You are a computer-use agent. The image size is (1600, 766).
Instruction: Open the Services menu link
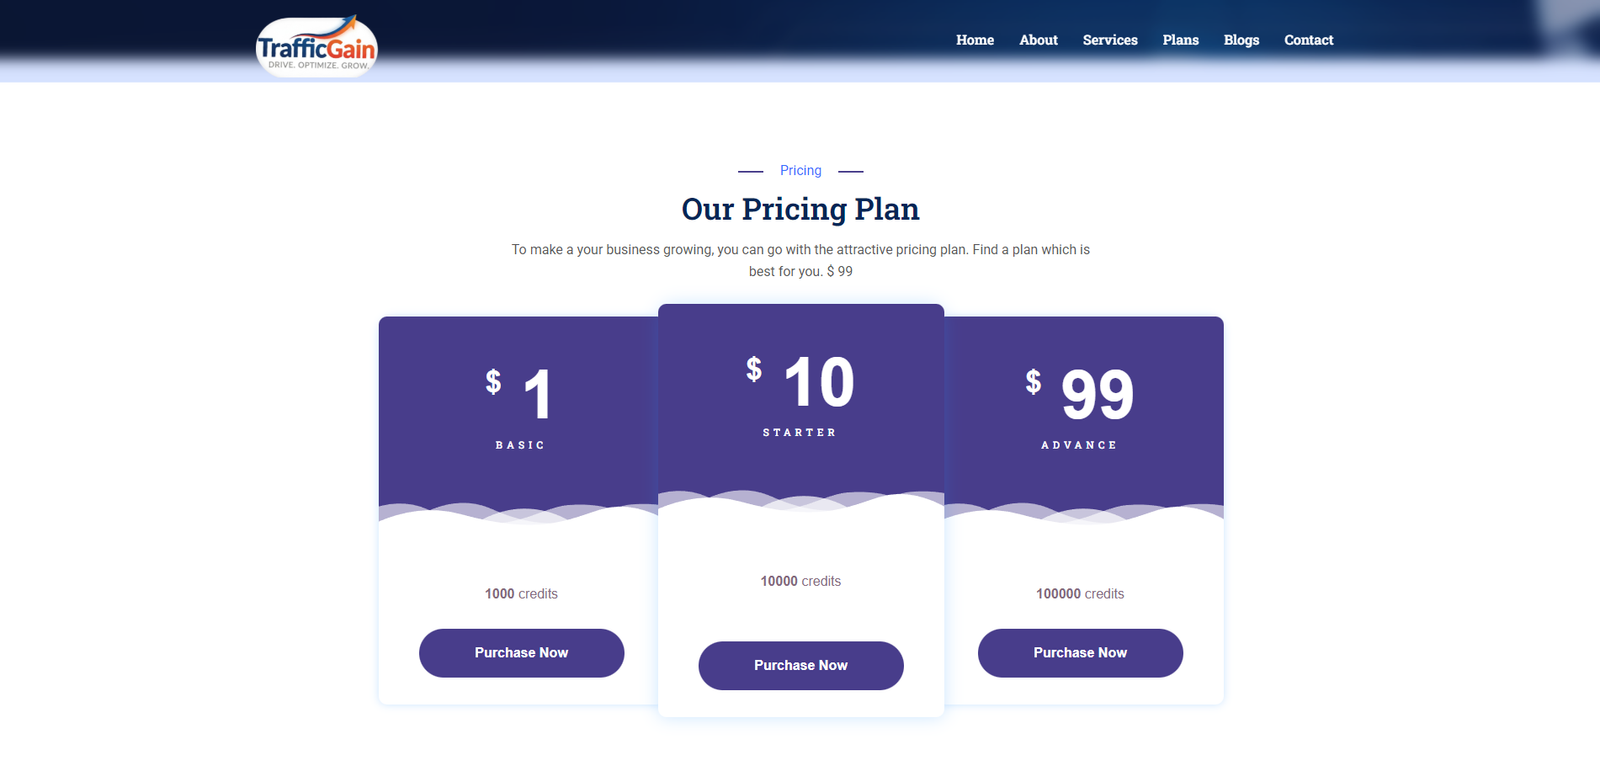click(1110, 40)
